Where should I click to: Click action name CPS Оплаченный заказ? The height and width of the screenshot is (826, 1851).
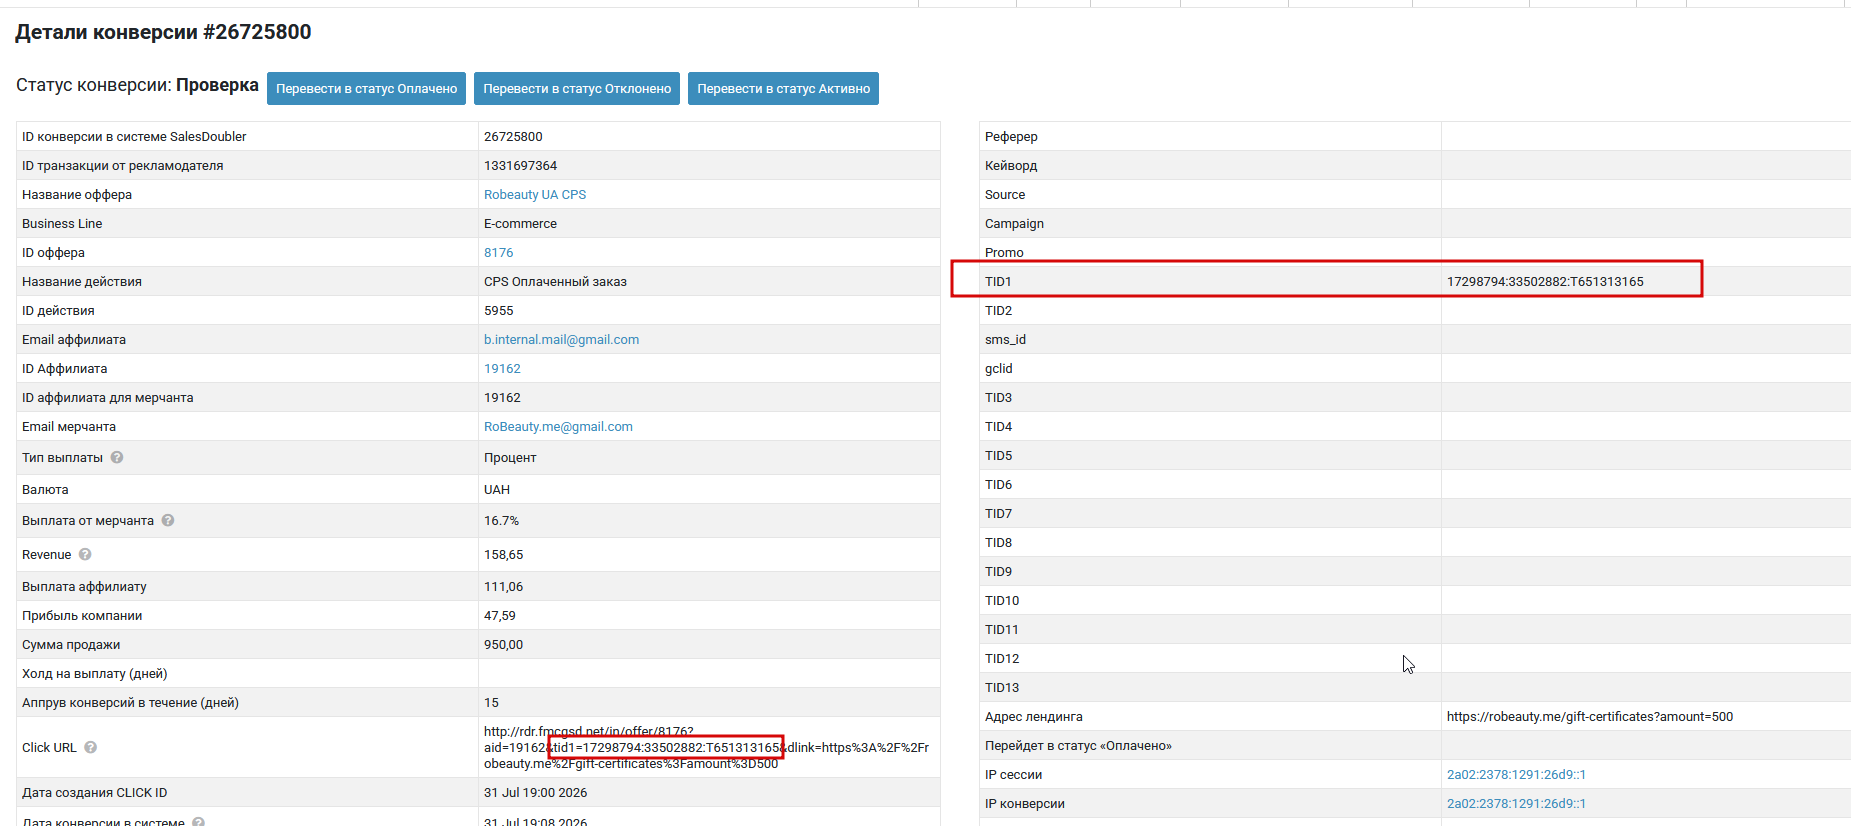click(x=555, y=282)
